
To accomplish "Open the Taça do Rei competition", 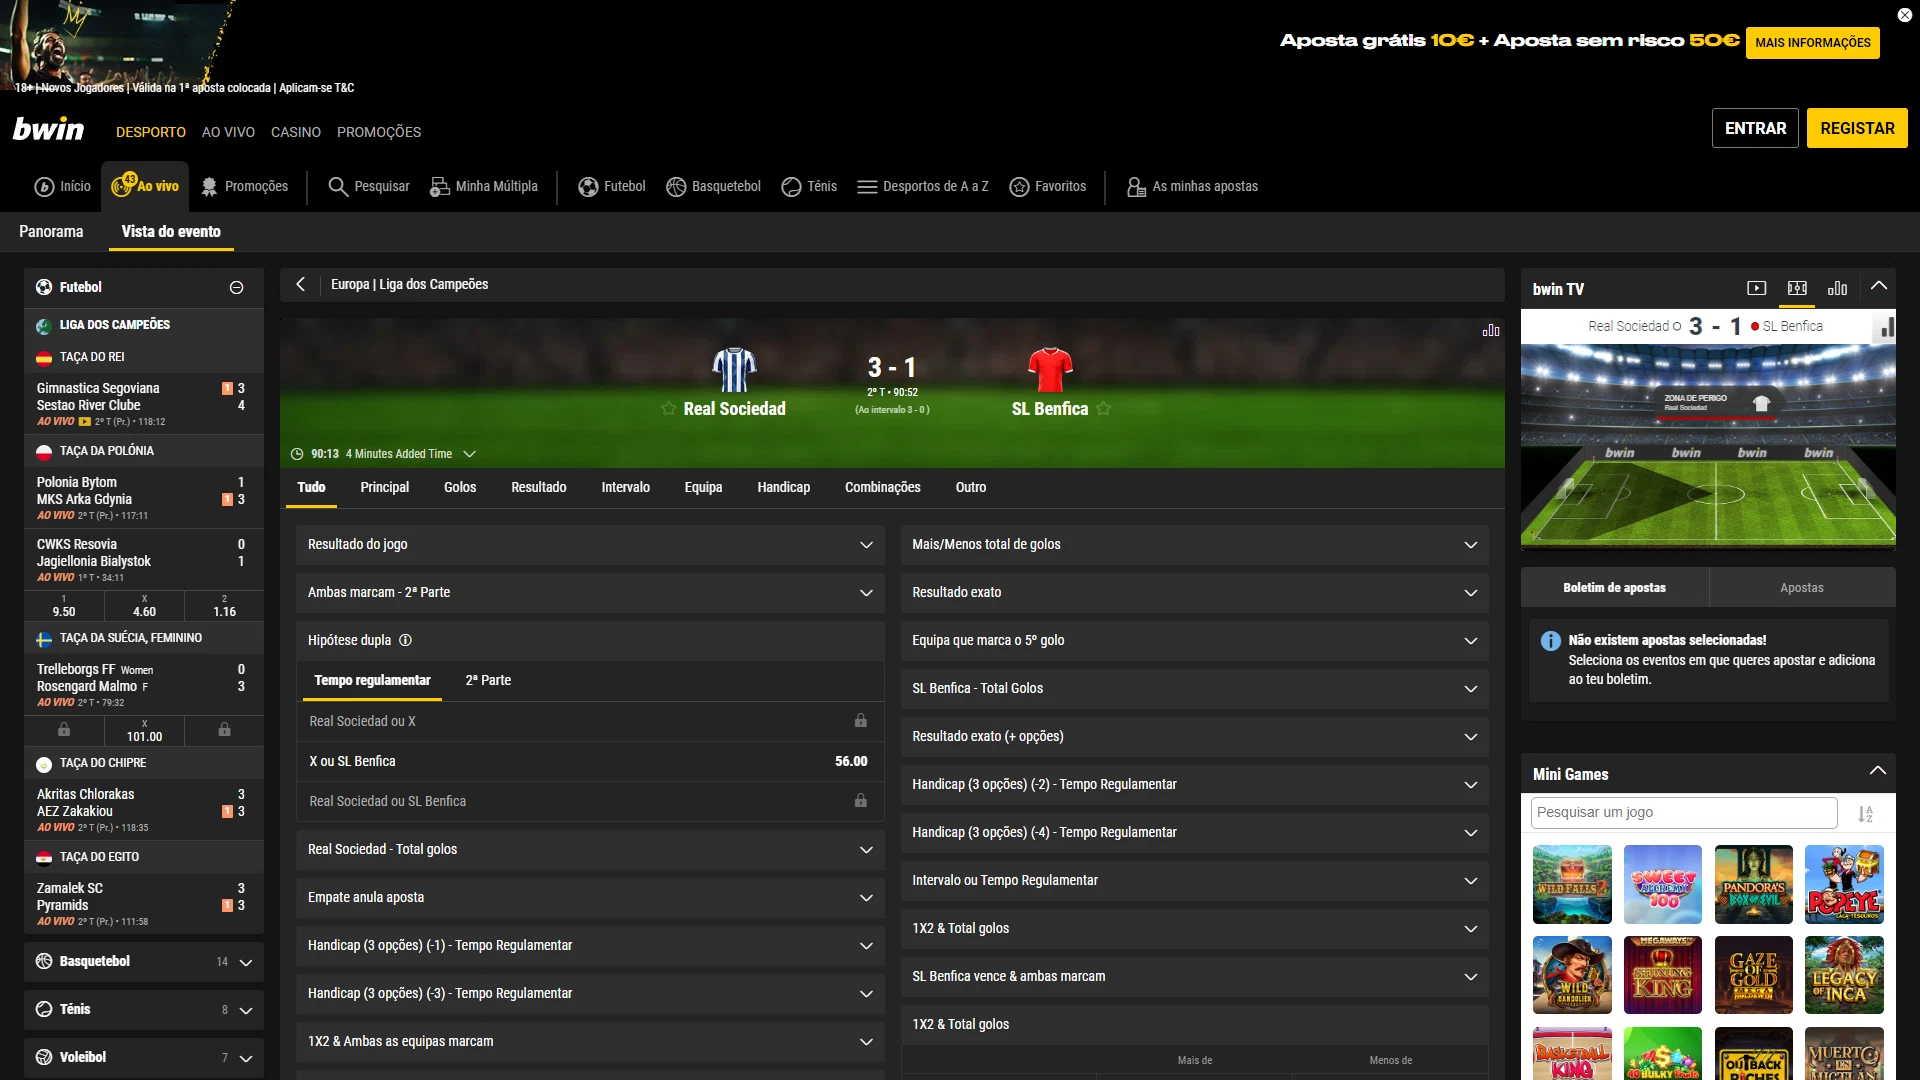I will click(144, 357).
